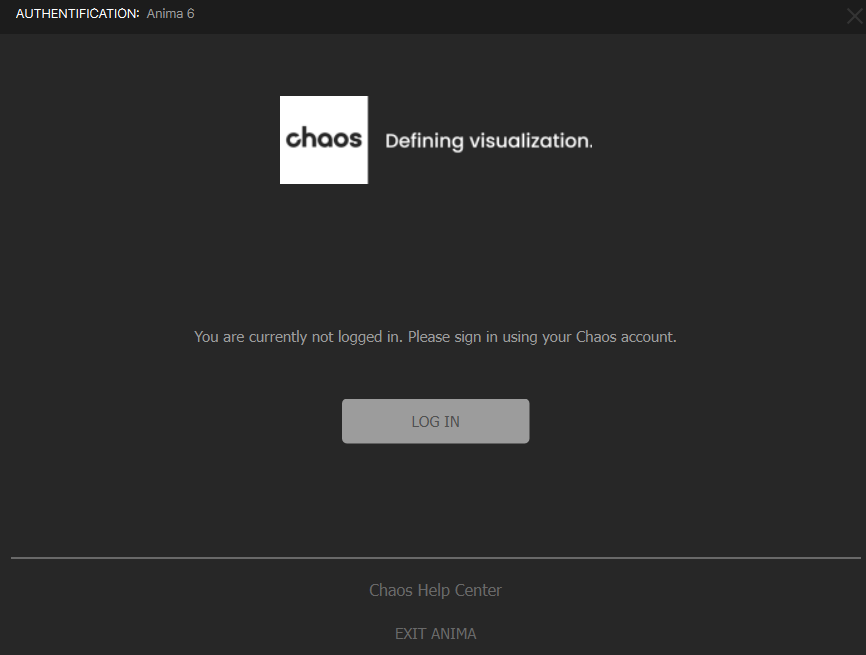Click the blank space between LOG IN and separator
This screenshot has width=866, height=655.
(435, 500)
